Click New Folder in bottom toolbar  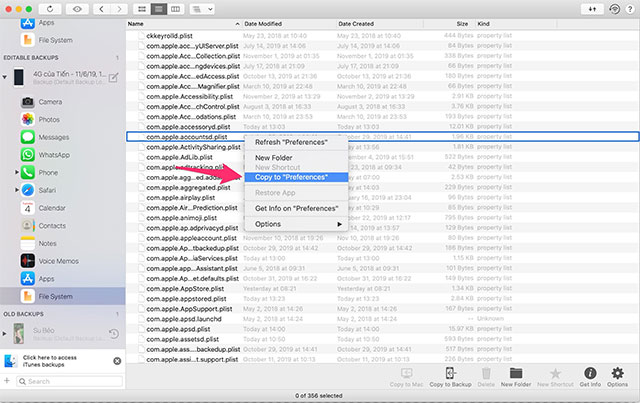[x=516, y=376]
